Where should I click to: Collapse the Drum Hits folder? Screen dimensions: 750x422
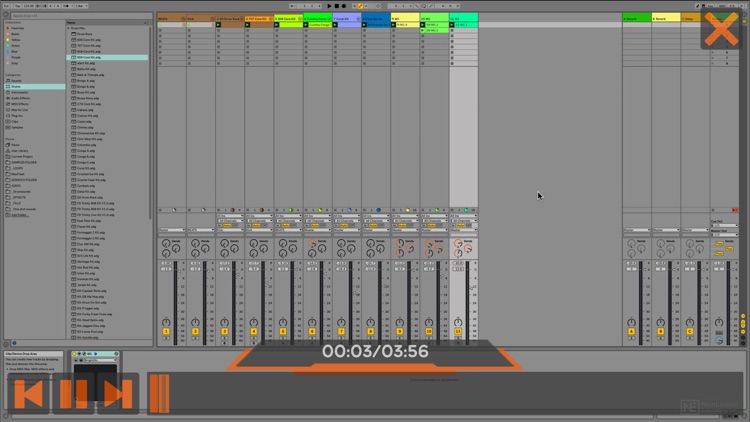click(x=68, y=28)
